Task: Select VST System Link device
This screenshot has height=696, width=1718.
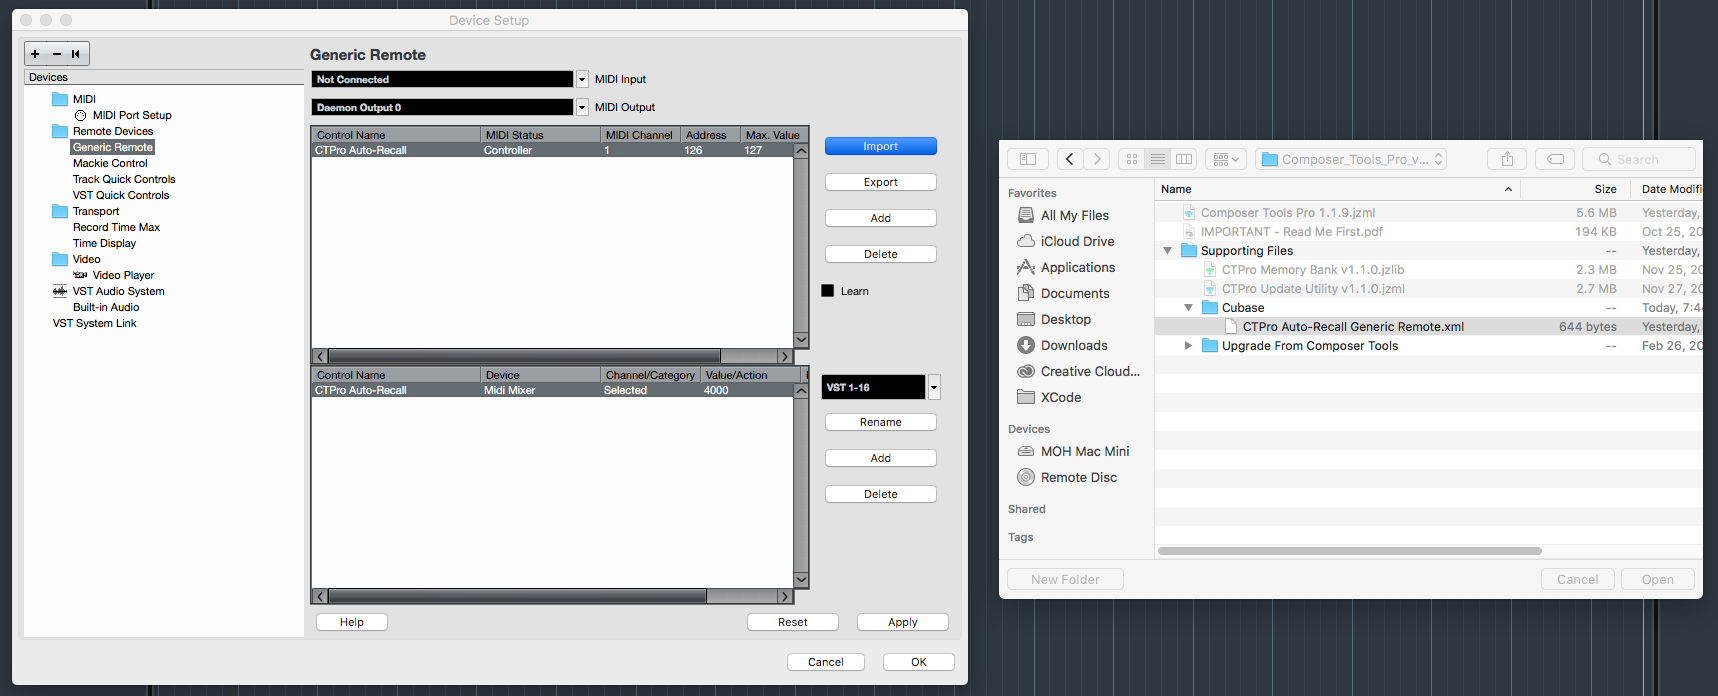Action: pos(95,323)
